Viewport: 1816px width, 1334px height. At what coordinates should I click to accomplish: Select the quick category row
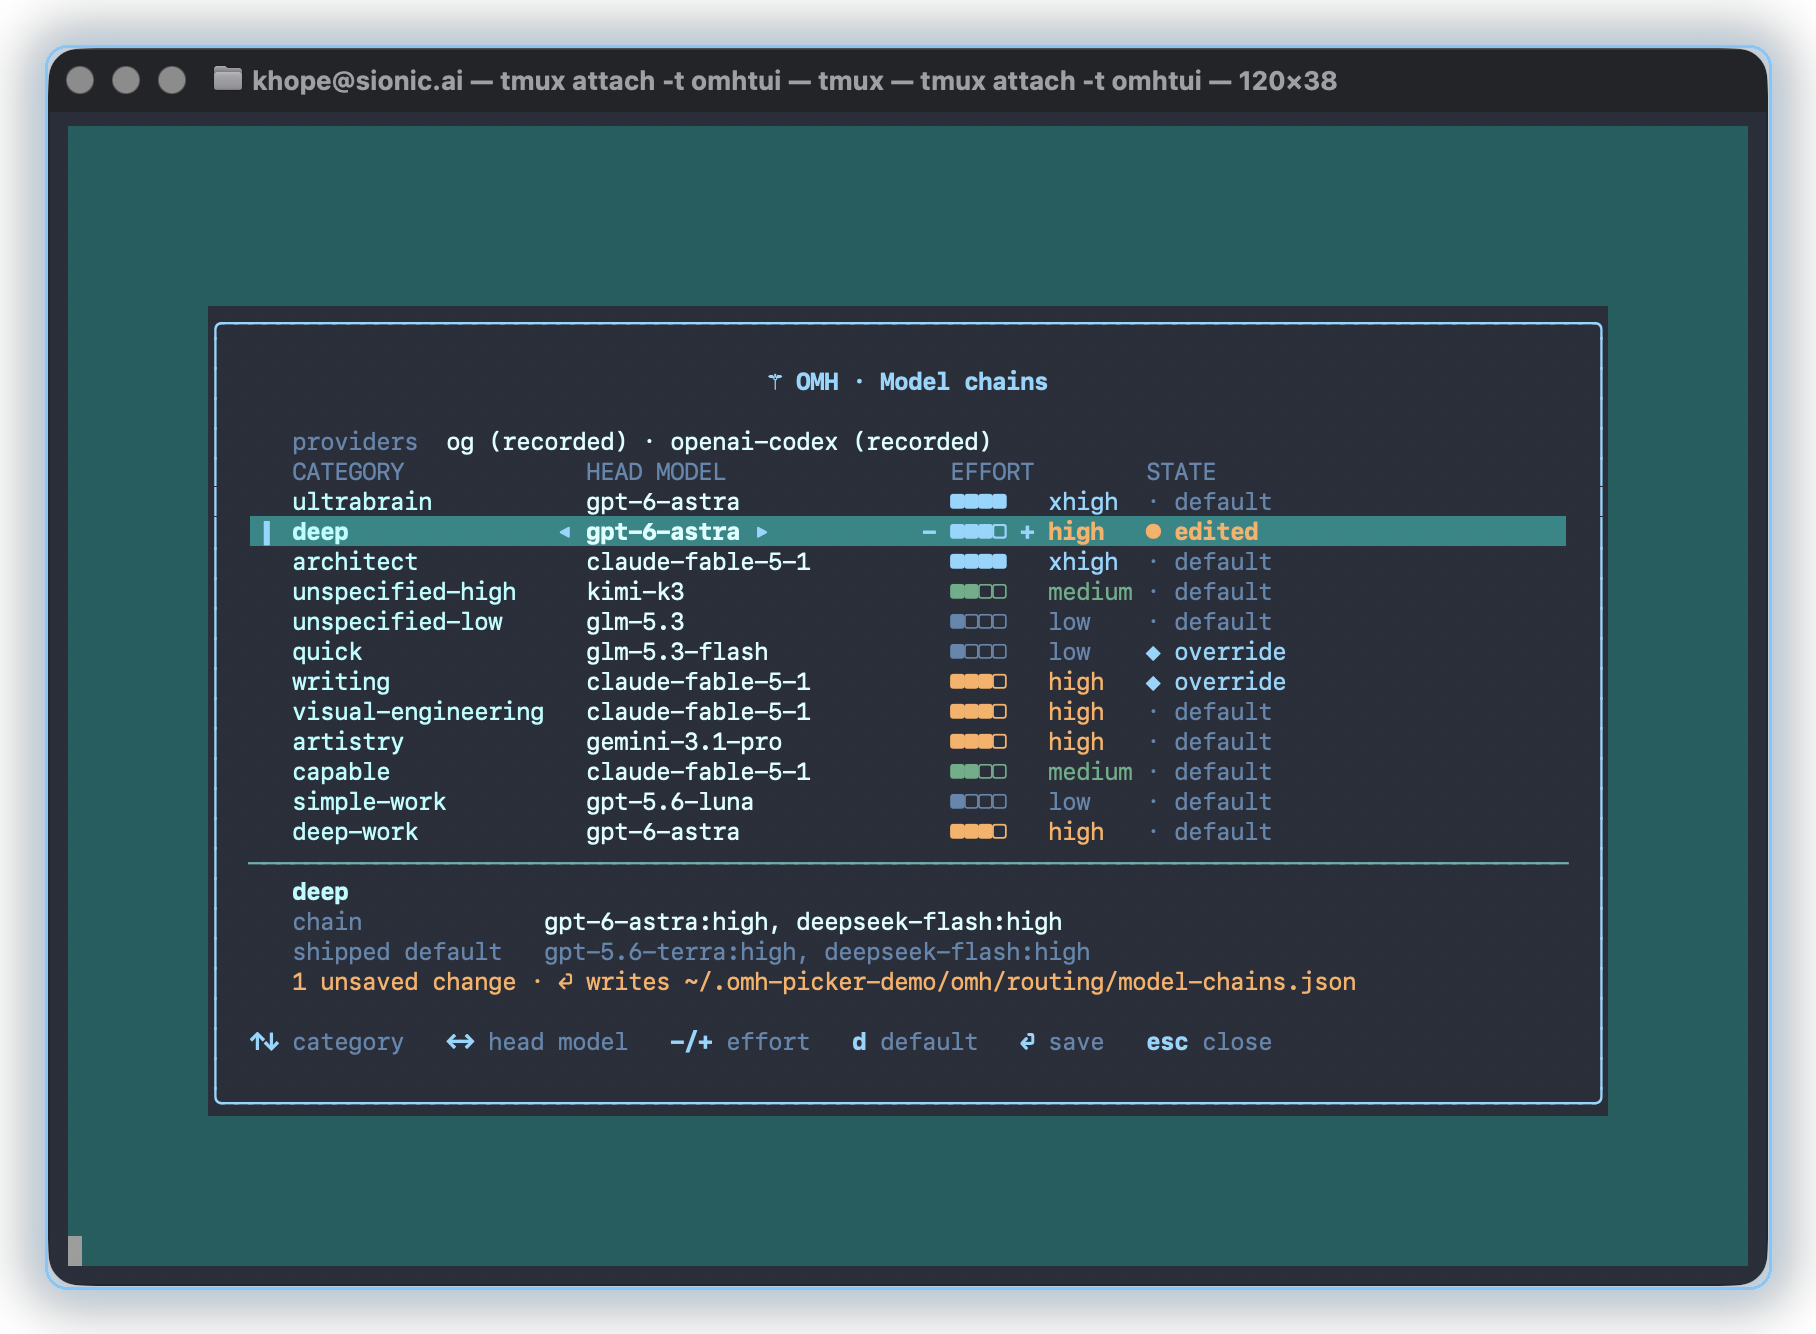click(908, 652)
